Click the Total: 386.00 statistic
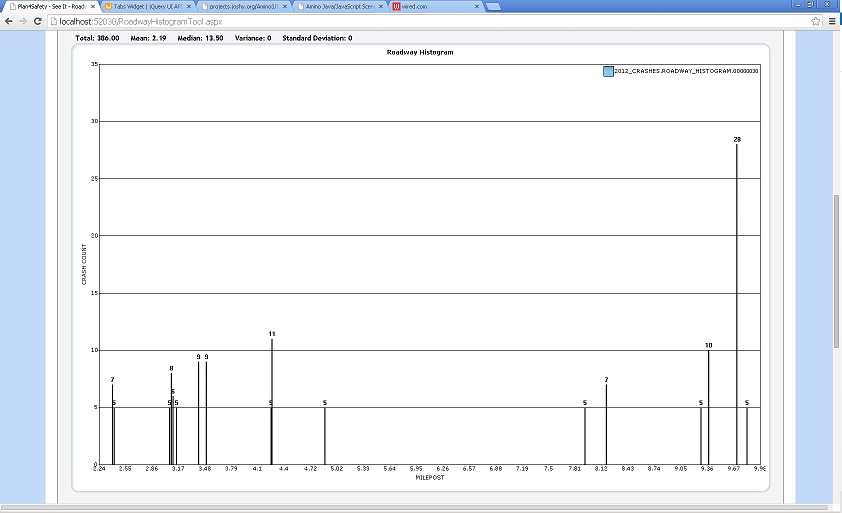 click(x=97, y=38)
